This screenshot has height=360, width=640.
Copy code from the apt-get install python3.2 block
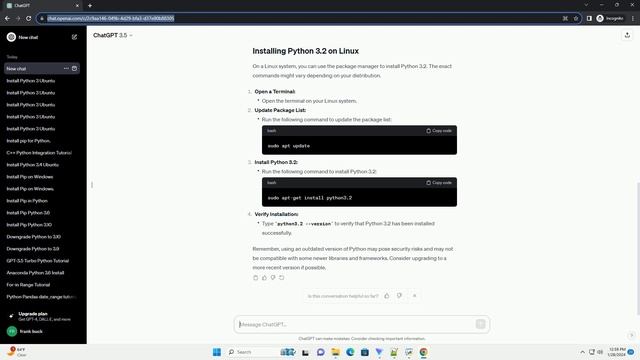[439, 183]
